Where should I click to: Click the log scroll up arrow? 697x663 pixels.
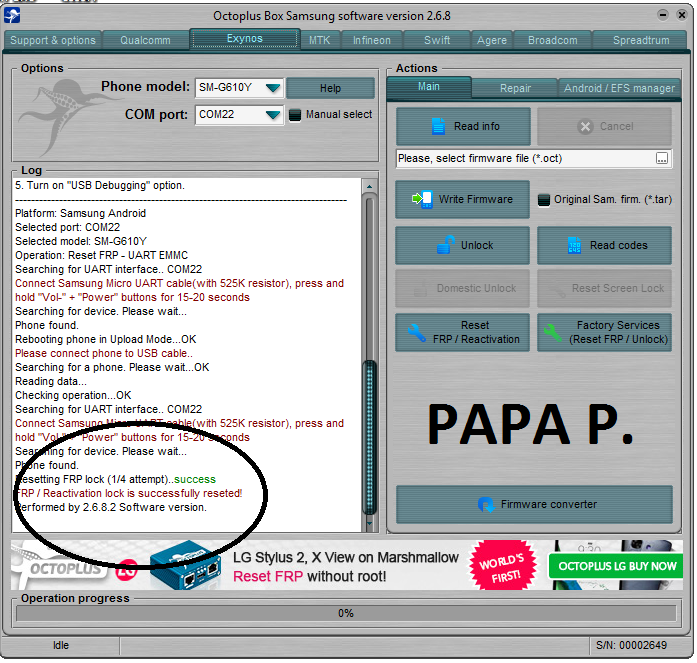[369, 186]
